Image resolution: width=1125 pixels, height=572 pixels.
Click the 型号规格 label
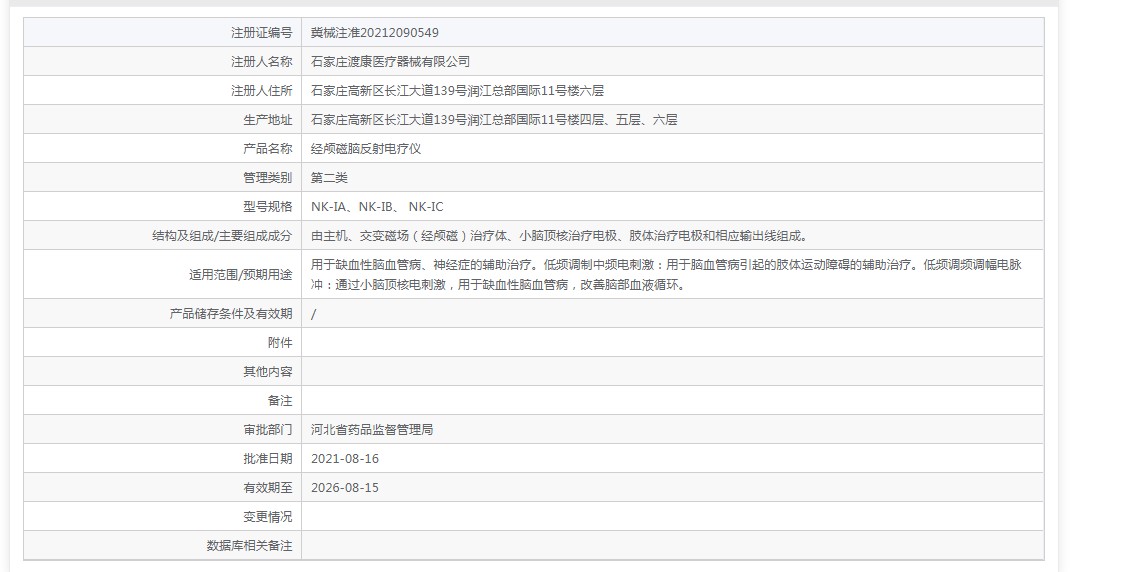(x=268, y=207)
